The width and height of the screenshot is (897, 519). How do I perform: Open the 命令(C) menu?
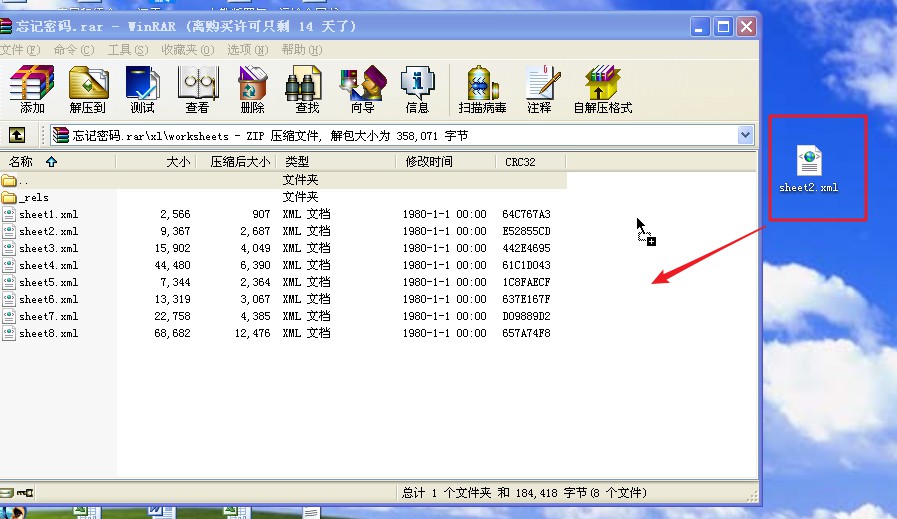[x=74, y=50]
